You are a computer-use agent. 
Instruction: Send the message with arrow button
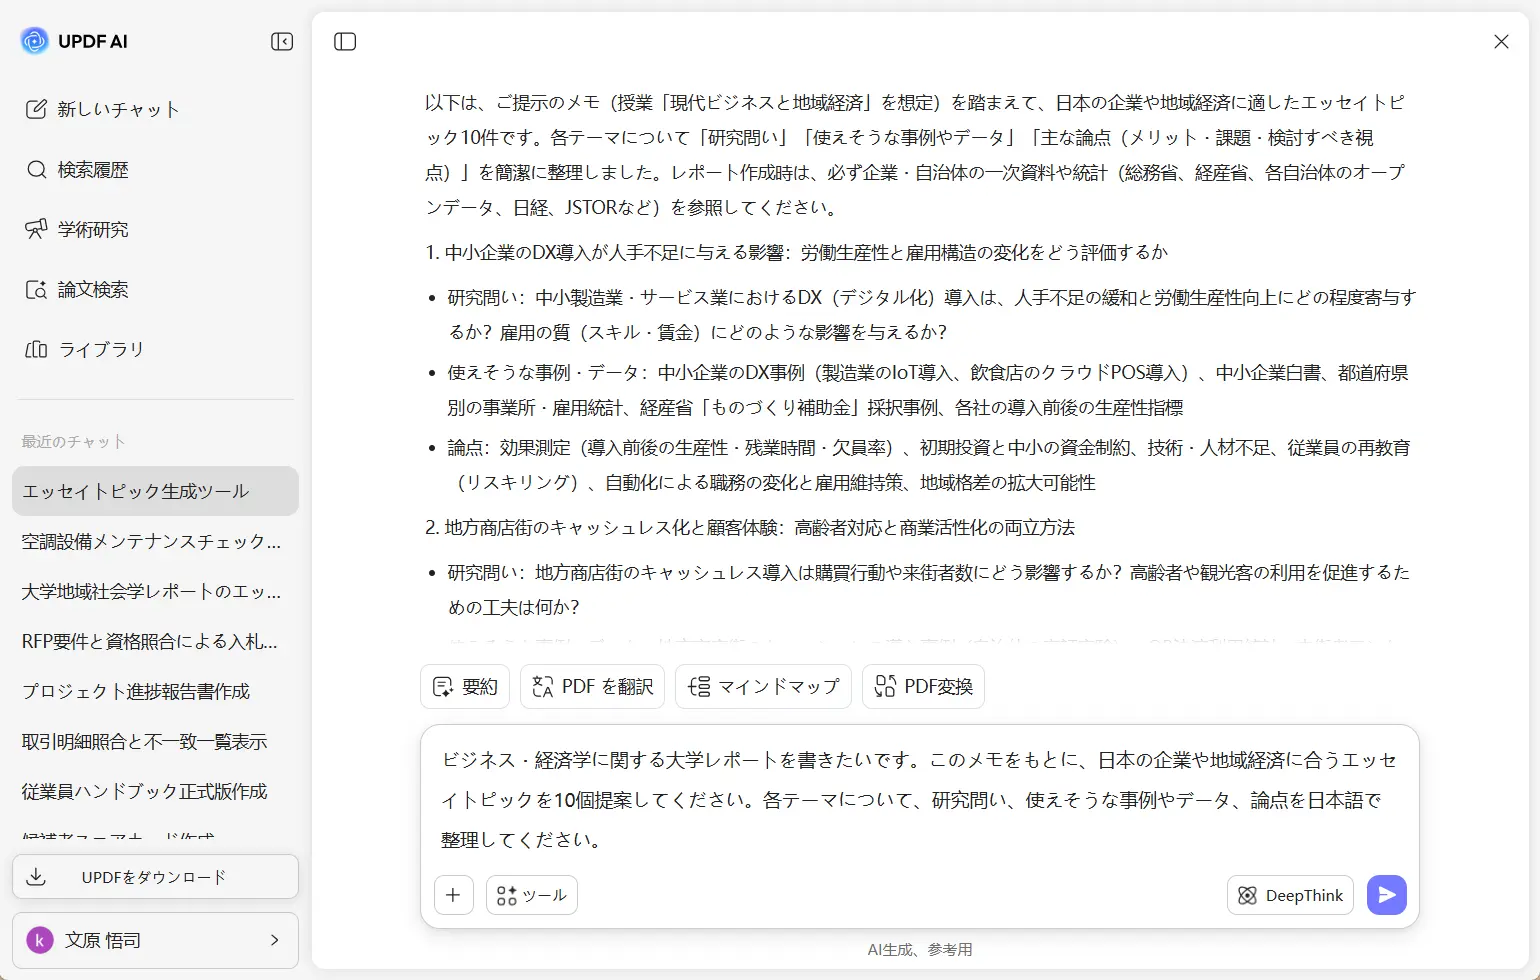pyautogui.click(x=1387, y=895)
